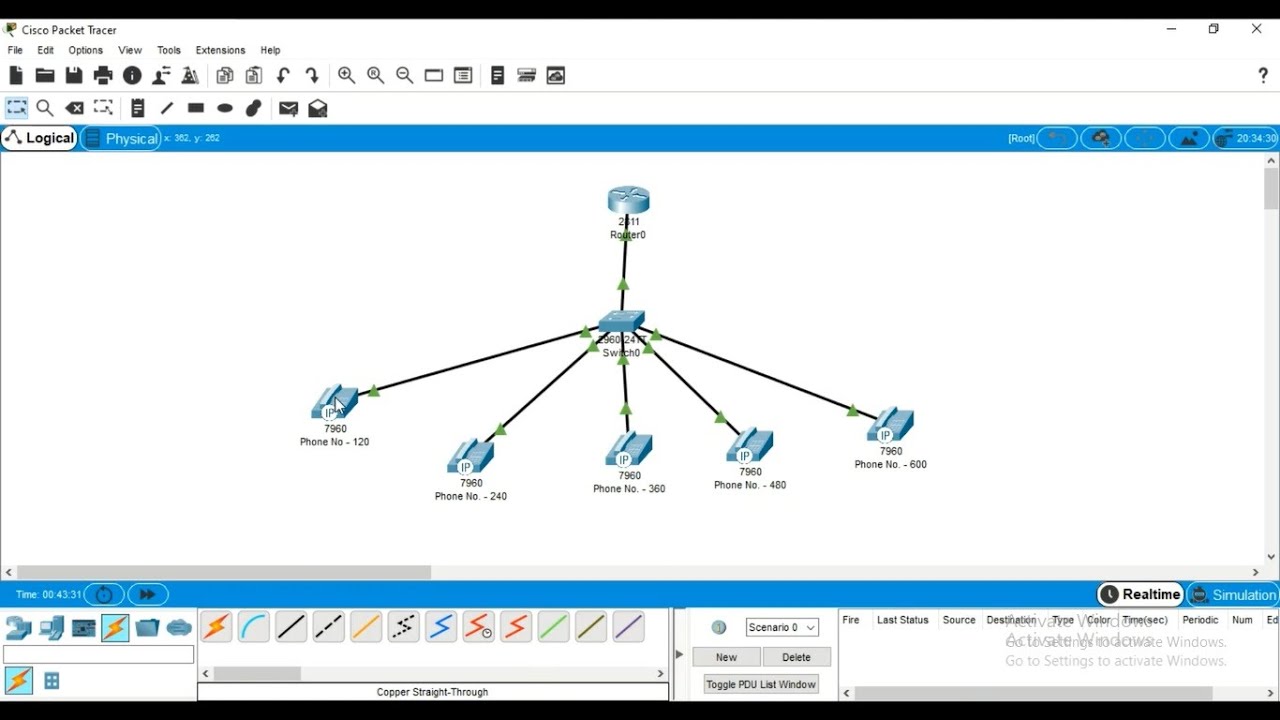Screen dimensions: 1280x720
Task: Pick the dotted Phone cable
Action: tap(403, 627)
